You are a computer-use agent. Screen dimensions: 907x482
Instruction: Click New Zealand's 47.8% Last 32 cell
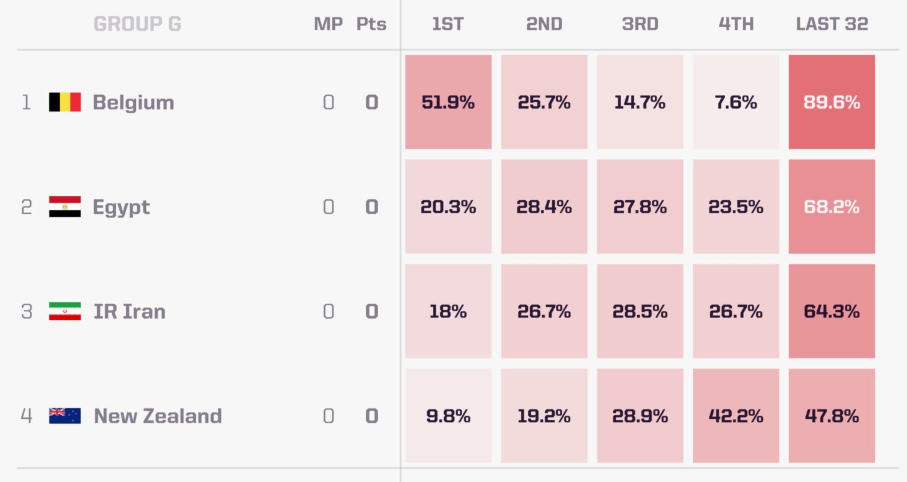coord(832,415)
